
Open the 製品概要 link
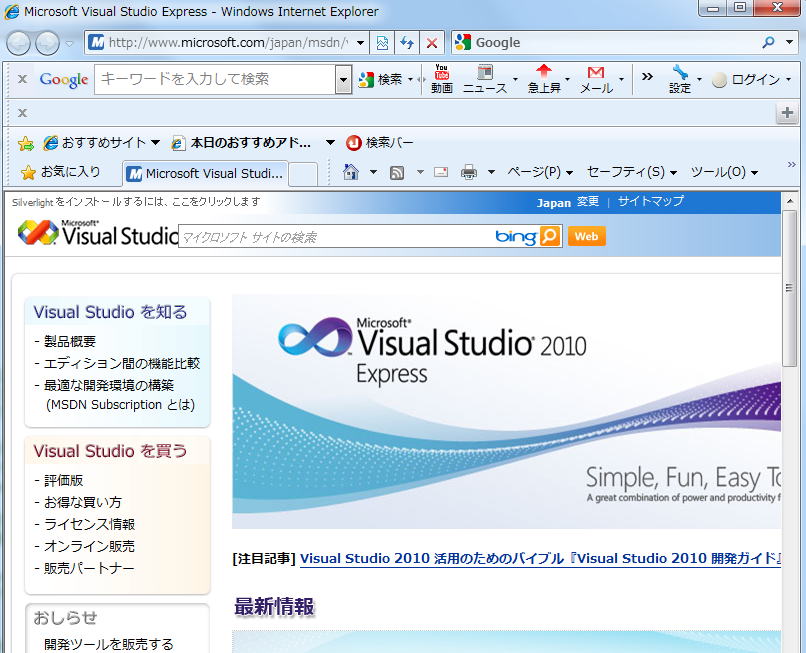70,341
